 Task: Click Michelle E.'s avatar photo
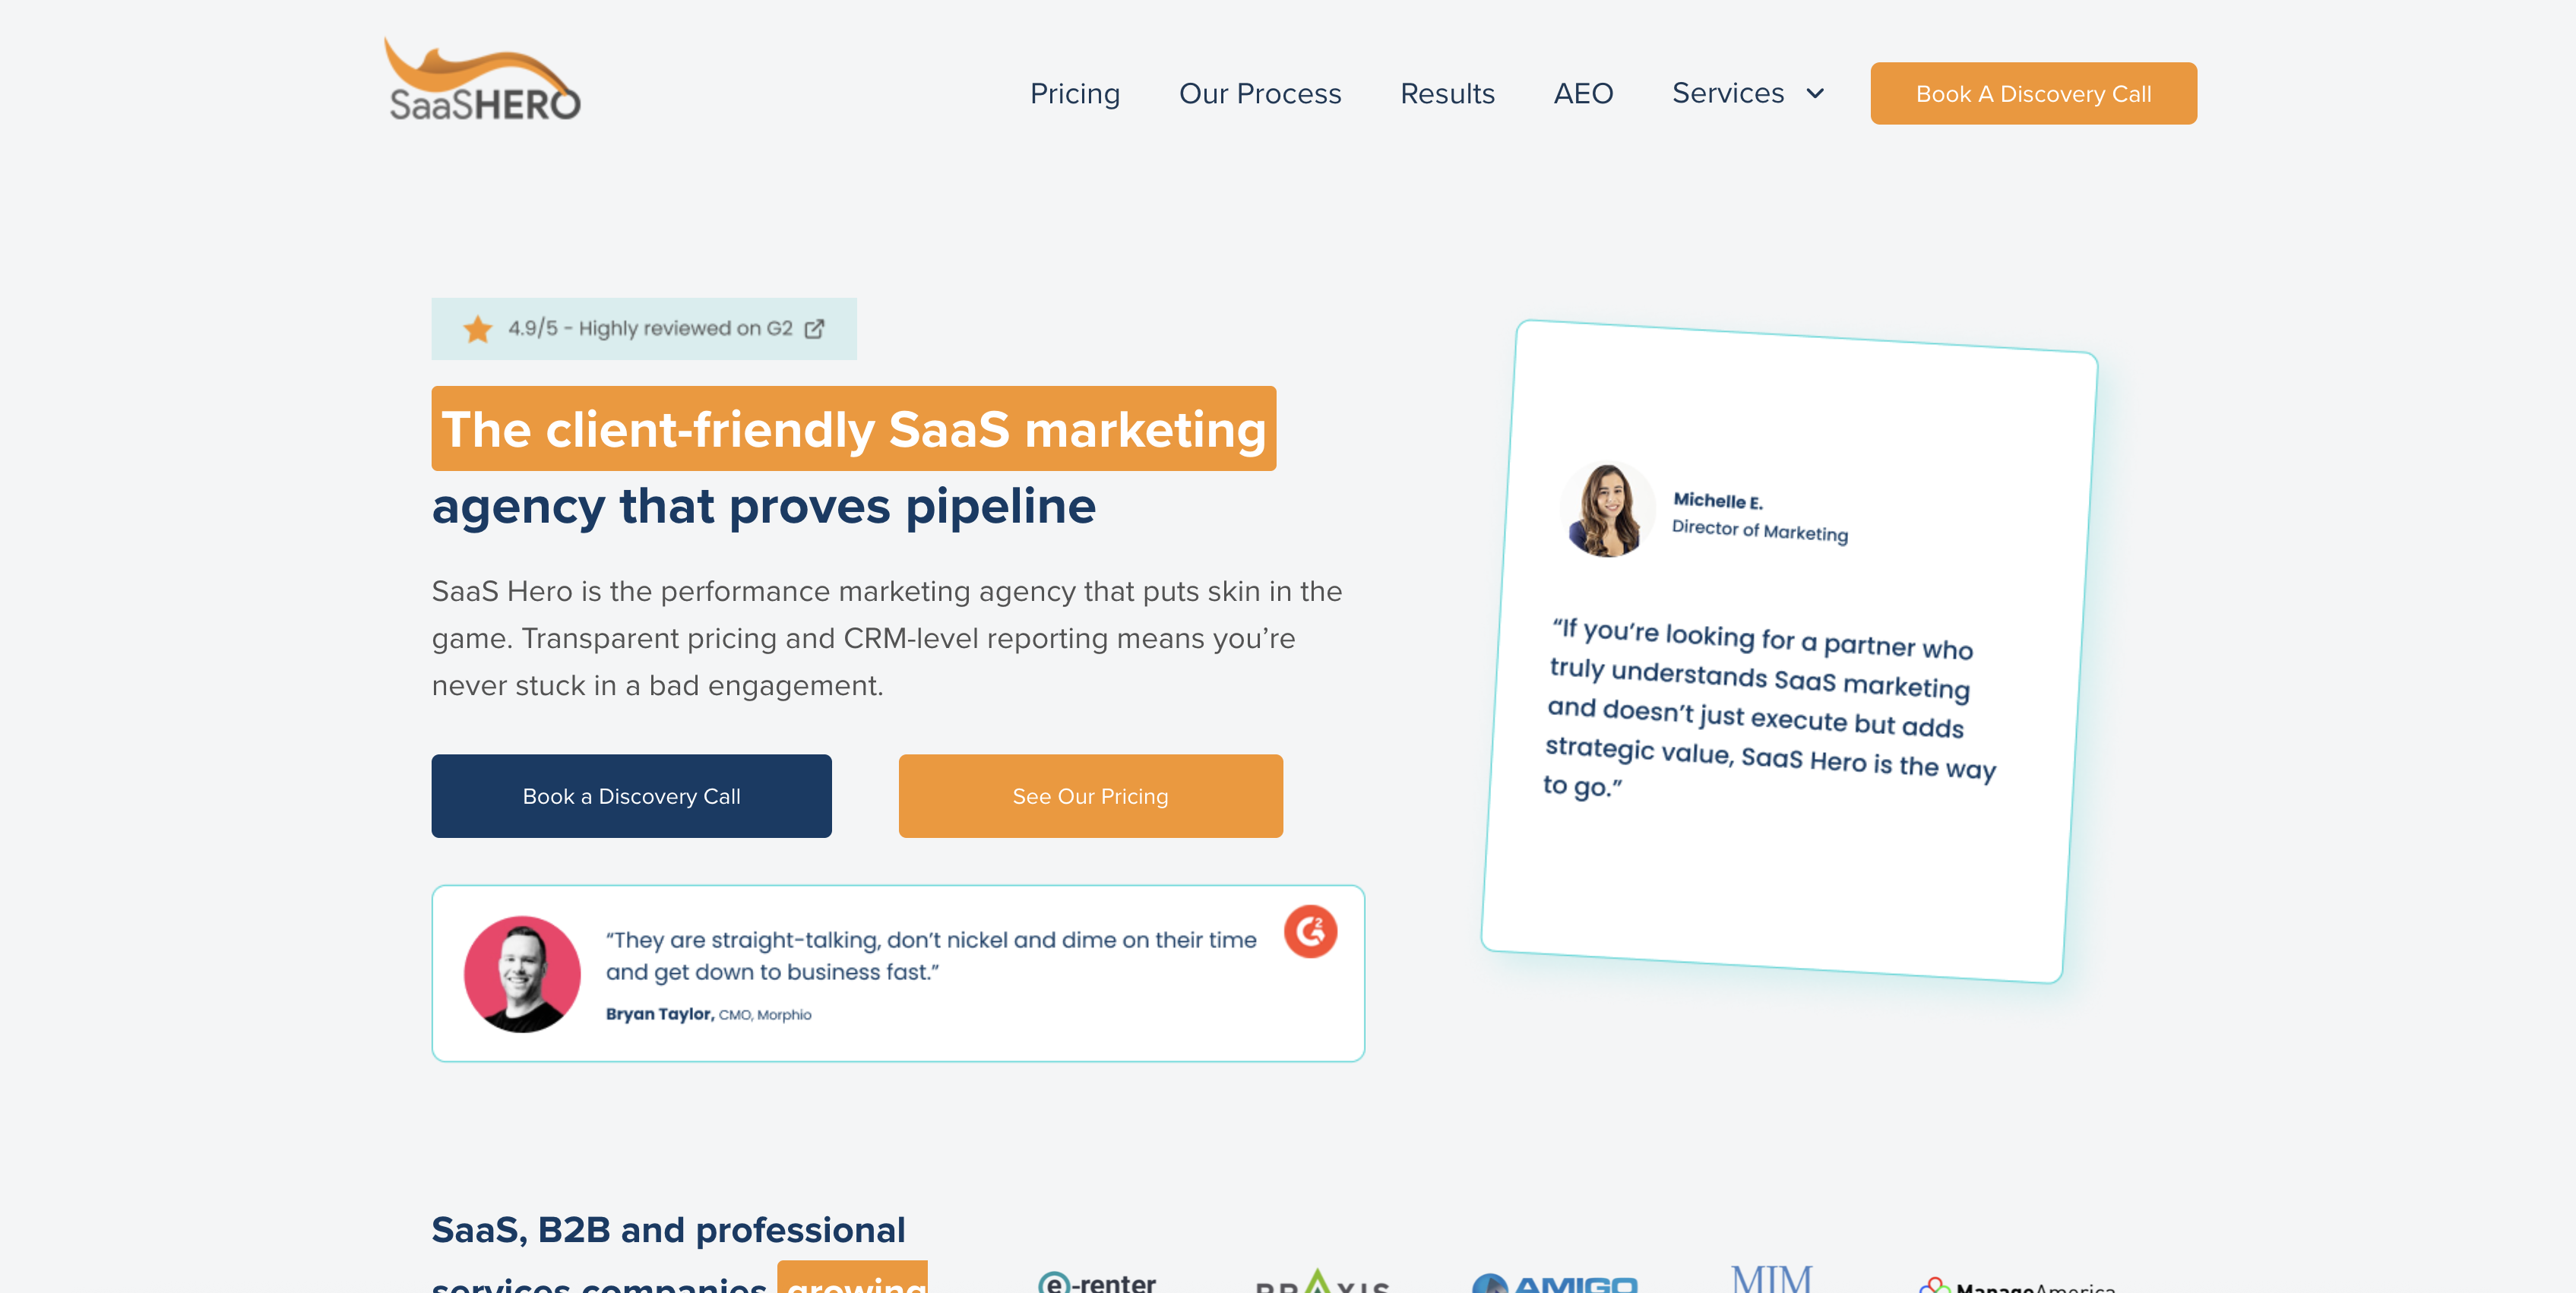(1607, 509)
